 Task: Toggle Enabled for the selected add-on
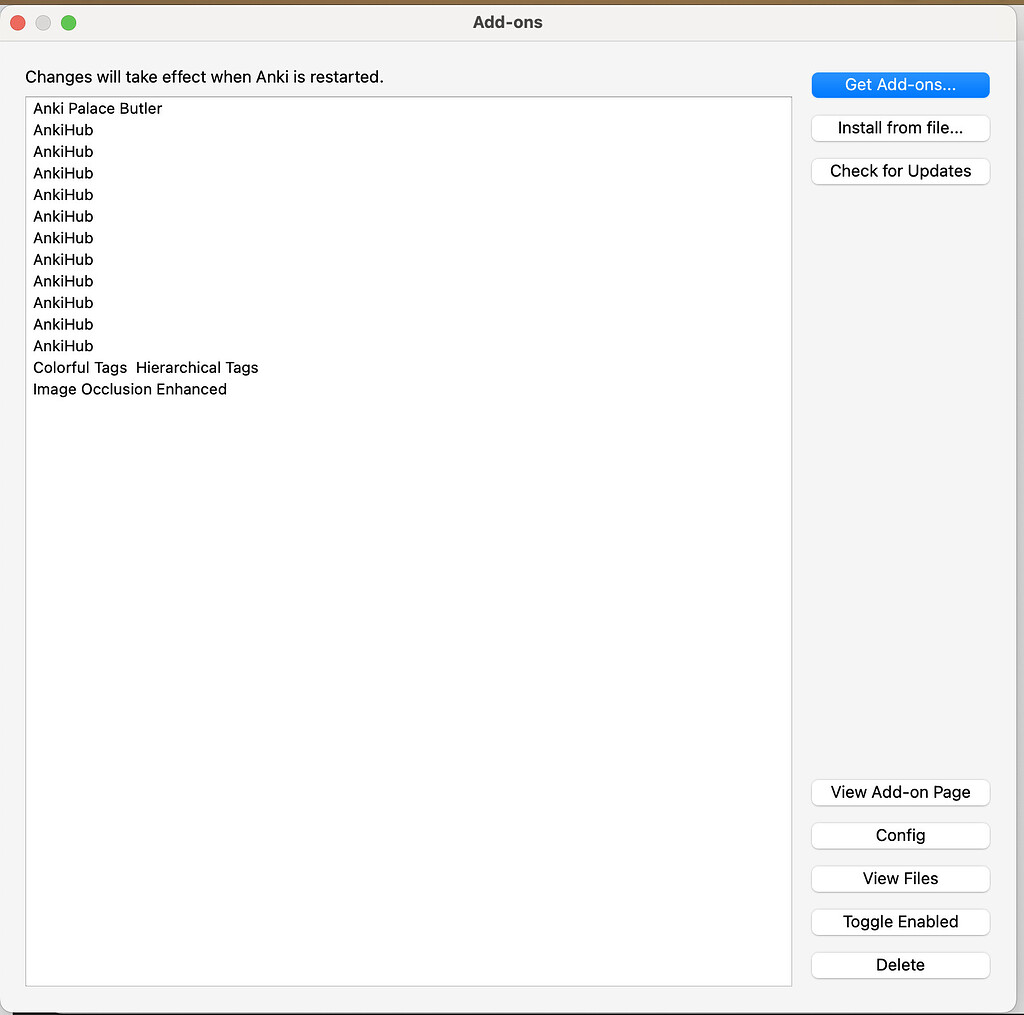[899, 921]
